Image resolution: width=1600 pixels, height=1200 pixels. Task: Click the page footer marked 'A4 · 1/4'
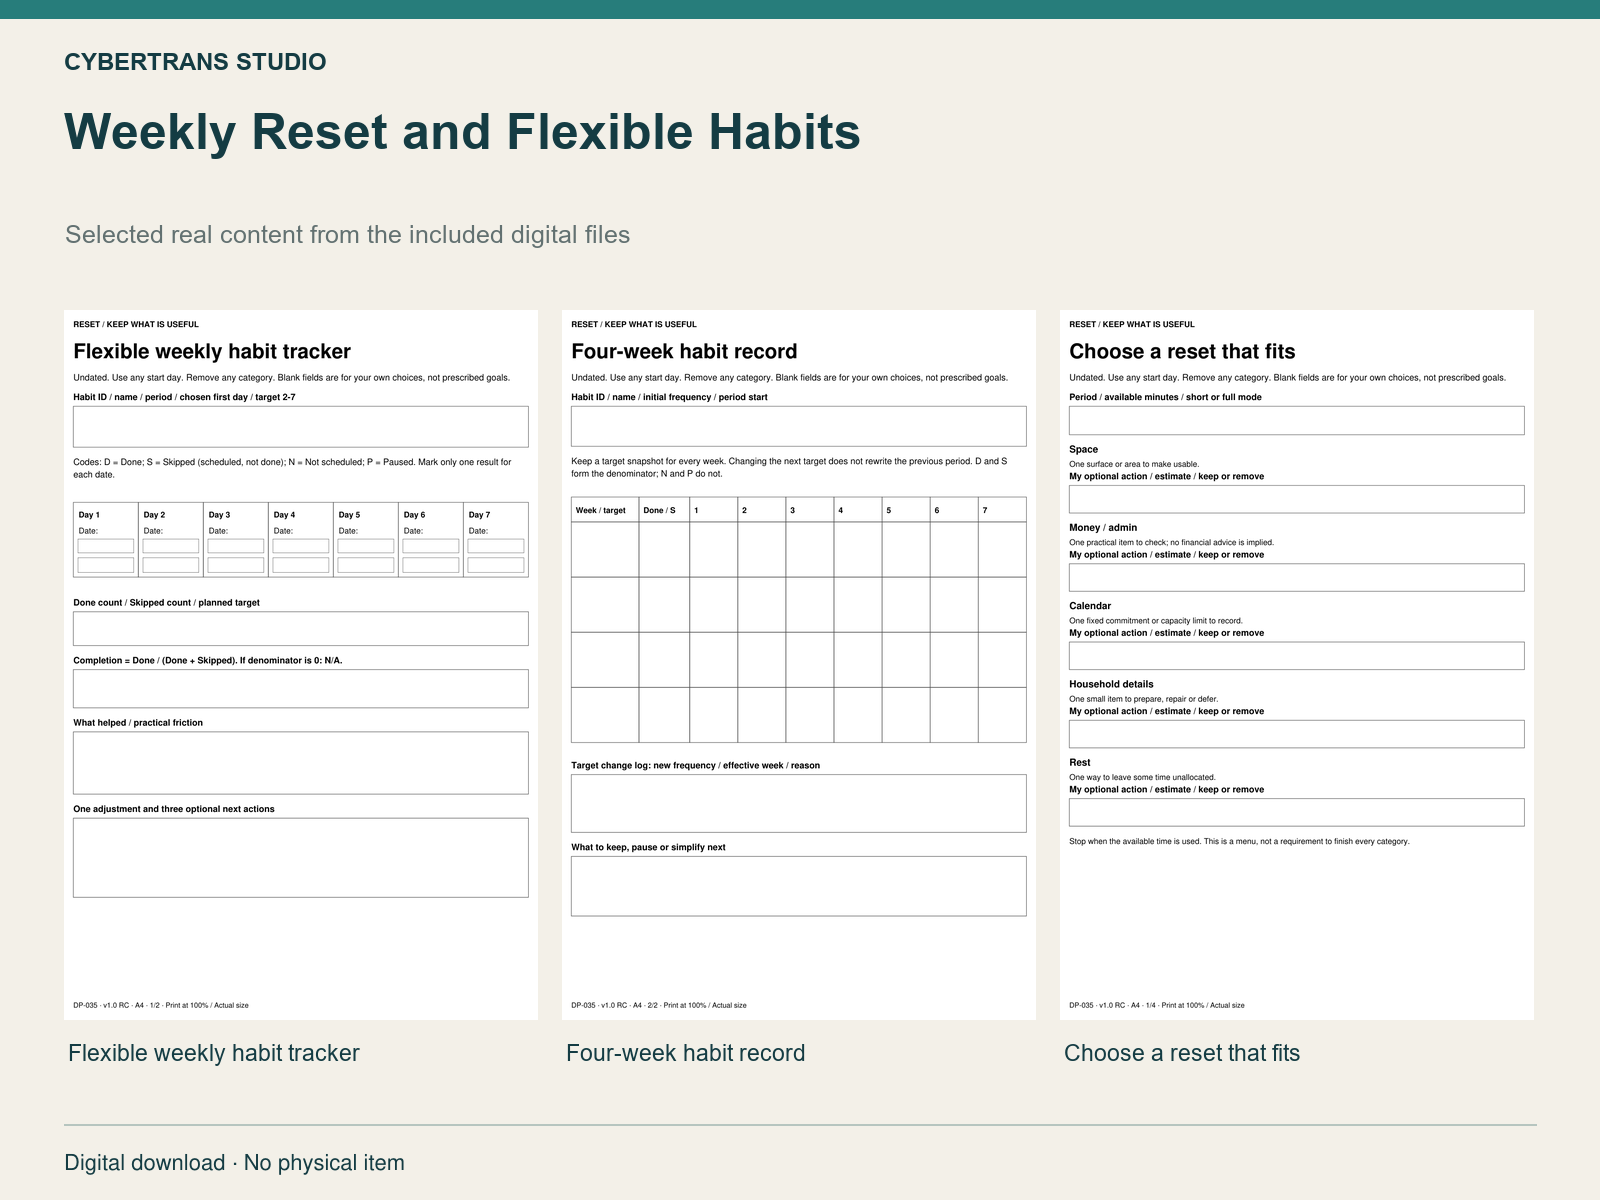1157,1005
